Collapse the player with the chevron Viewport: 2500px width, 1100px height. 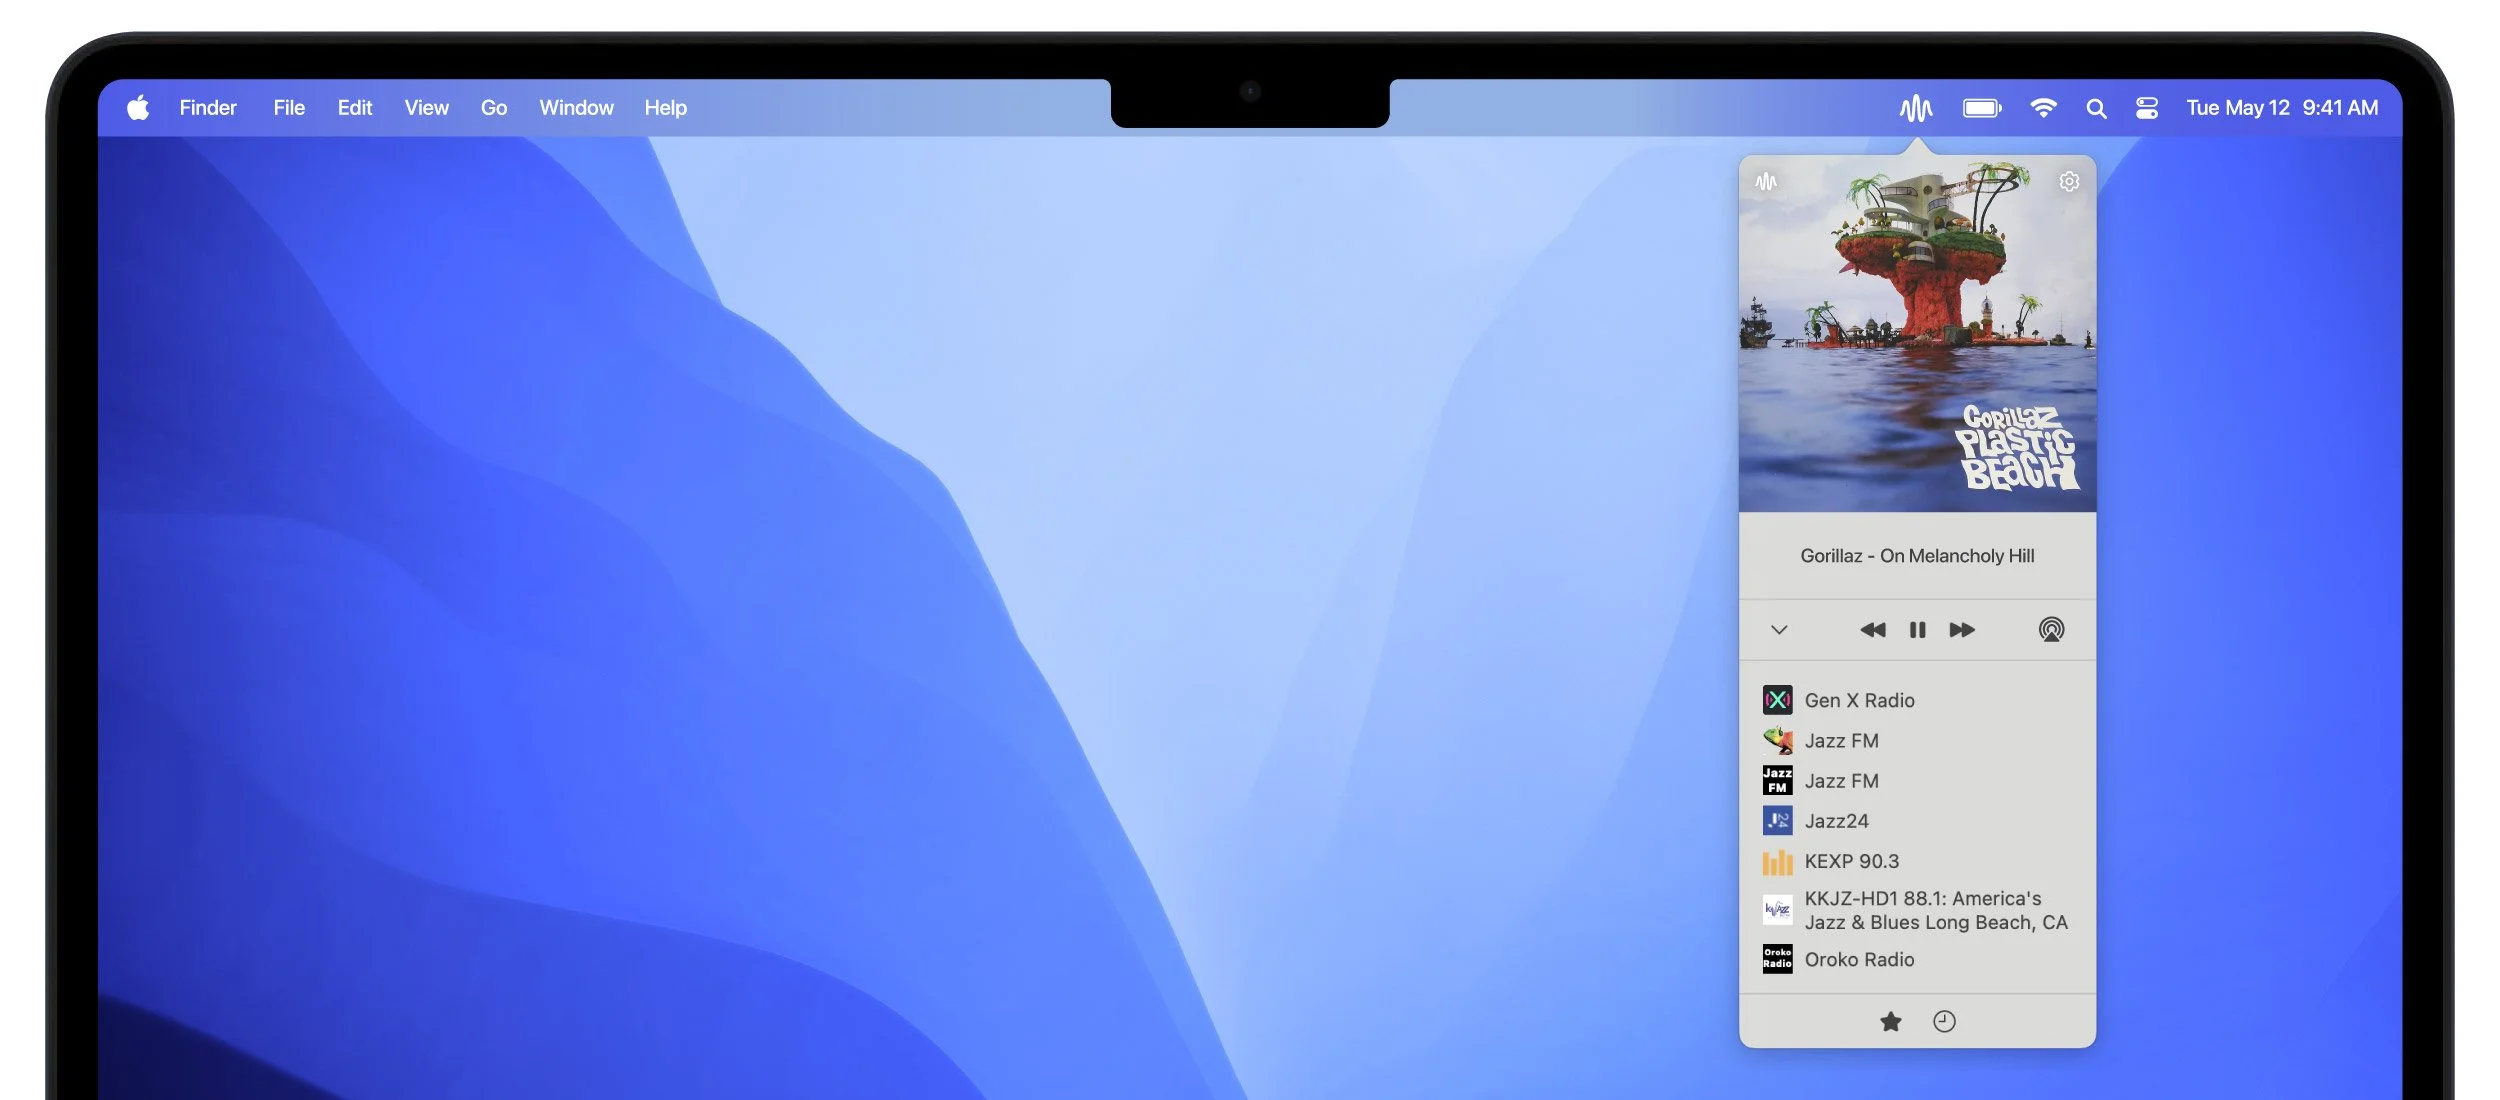click(1778, 630)
